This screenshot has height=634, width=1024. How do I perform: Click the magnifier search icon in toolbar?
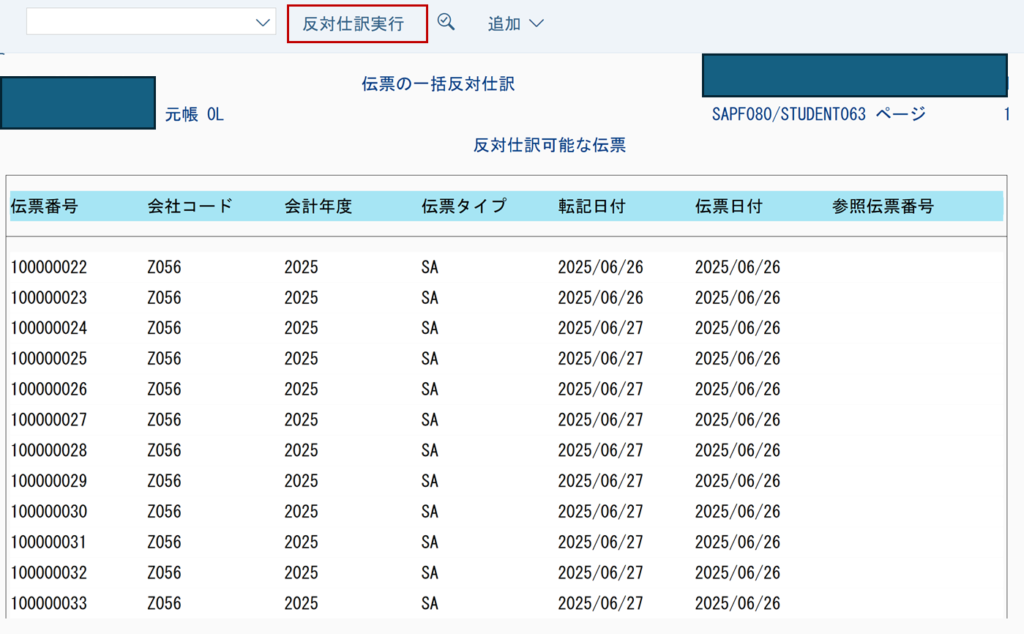(446, 23)
